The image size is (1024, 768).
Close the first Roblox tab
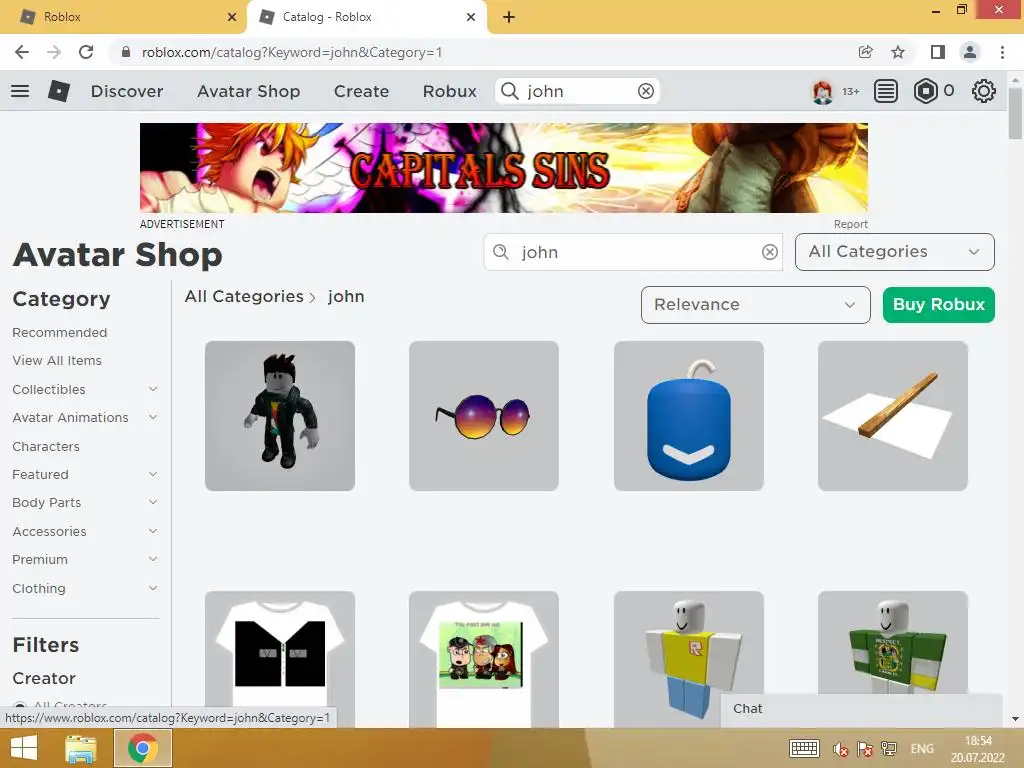tap(232, 17)
